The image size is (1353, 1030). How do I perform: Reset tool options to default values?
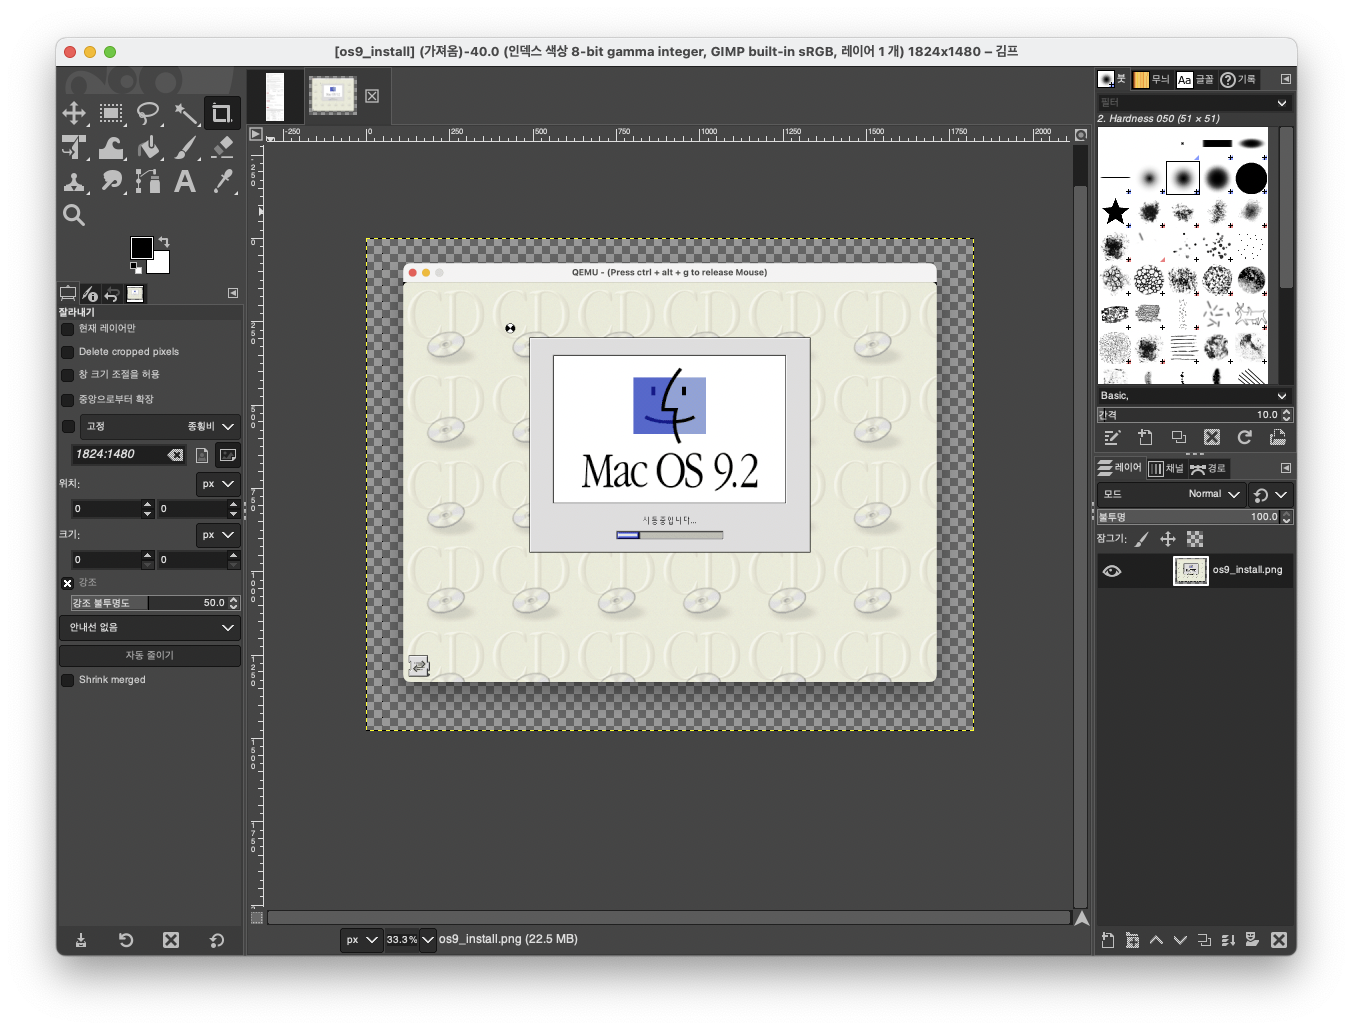(217, 940)
